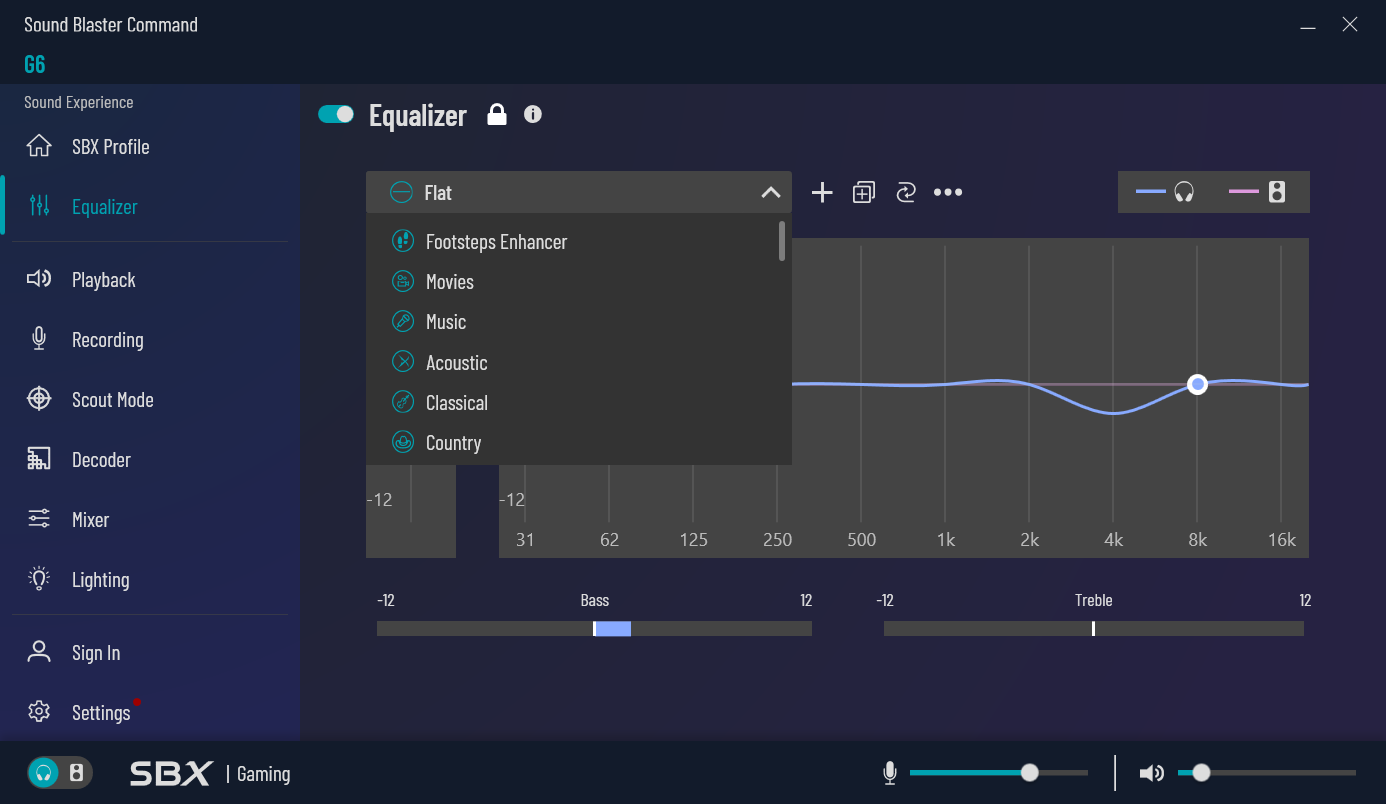The image size is (1386, 804).
Task: Click the plus icon to add preset
Action: click(x=822, y=193)
